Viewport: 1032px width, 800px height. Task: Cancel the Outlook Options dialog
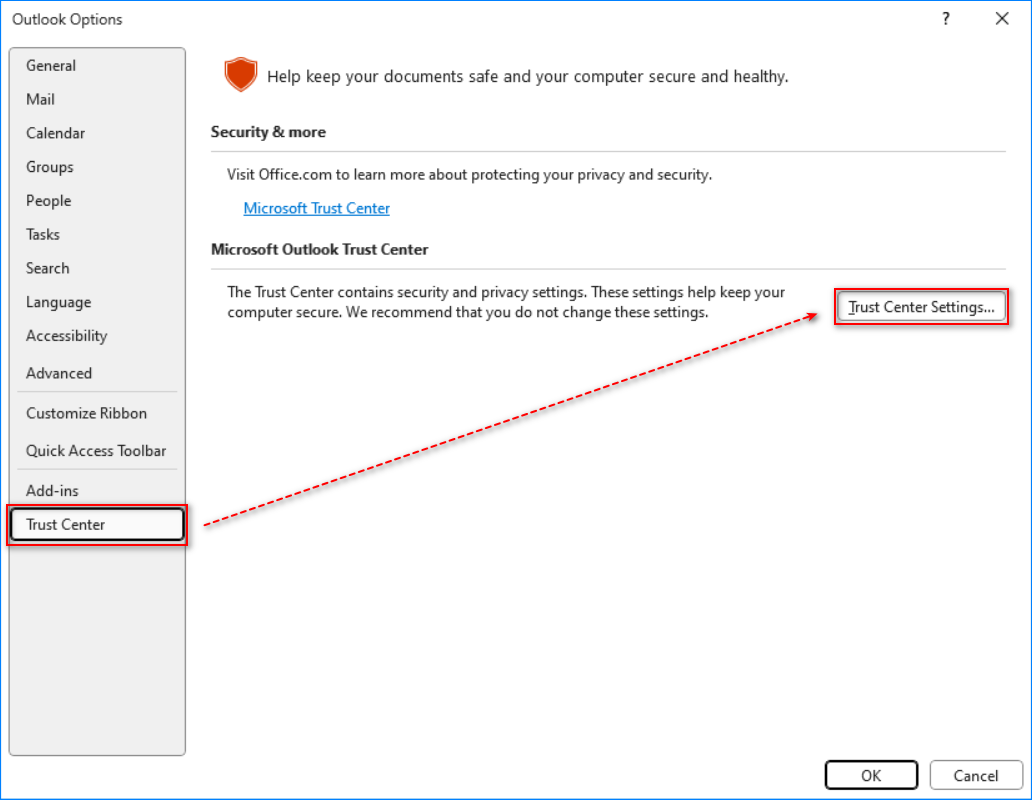click(x=976, y=776)
